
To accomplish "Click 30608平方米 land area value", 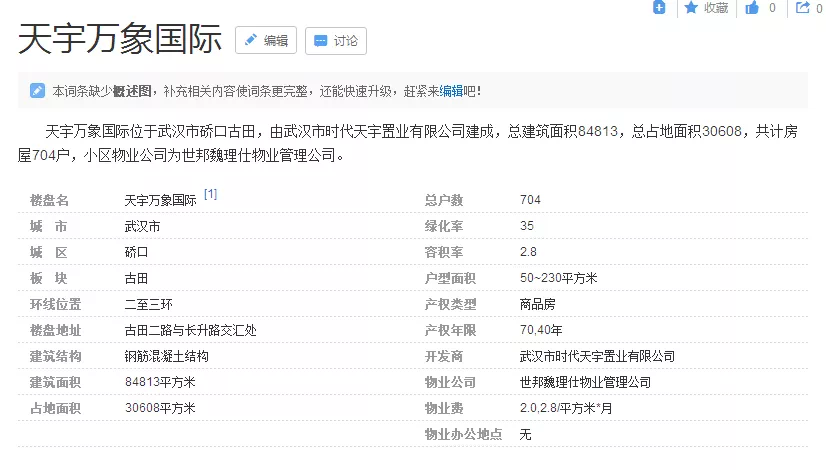I will click(x=160, y=408).
